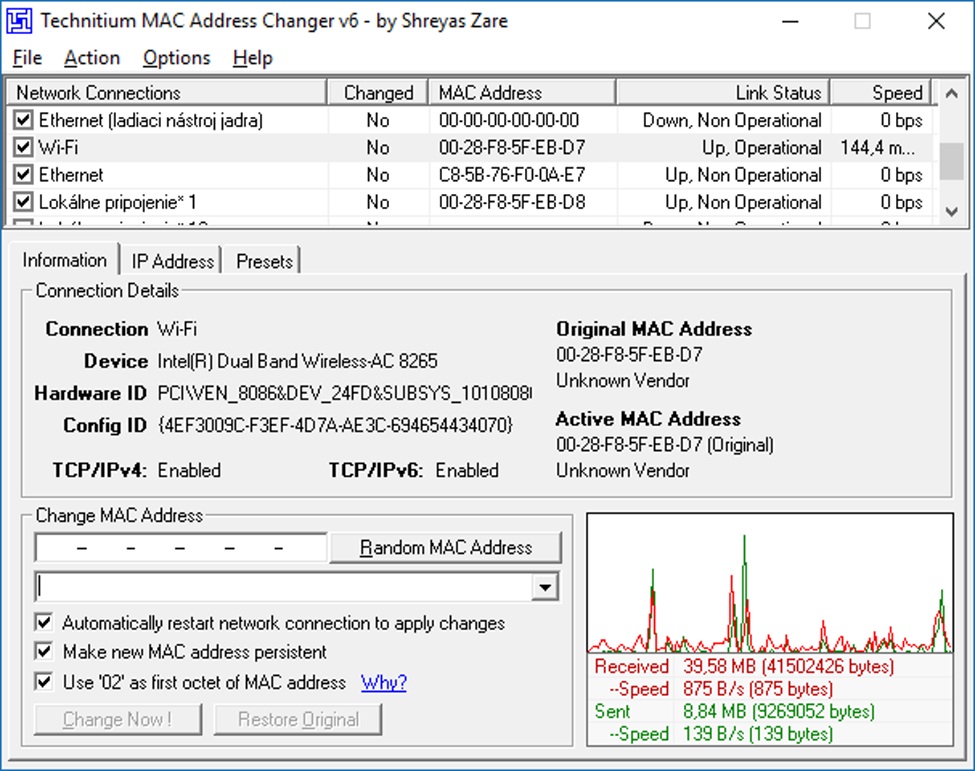The width and height of the screenshot is (975, 771).
Task: Click the 'Up, Operational' link status cell
Action: [x=762, y=147]
